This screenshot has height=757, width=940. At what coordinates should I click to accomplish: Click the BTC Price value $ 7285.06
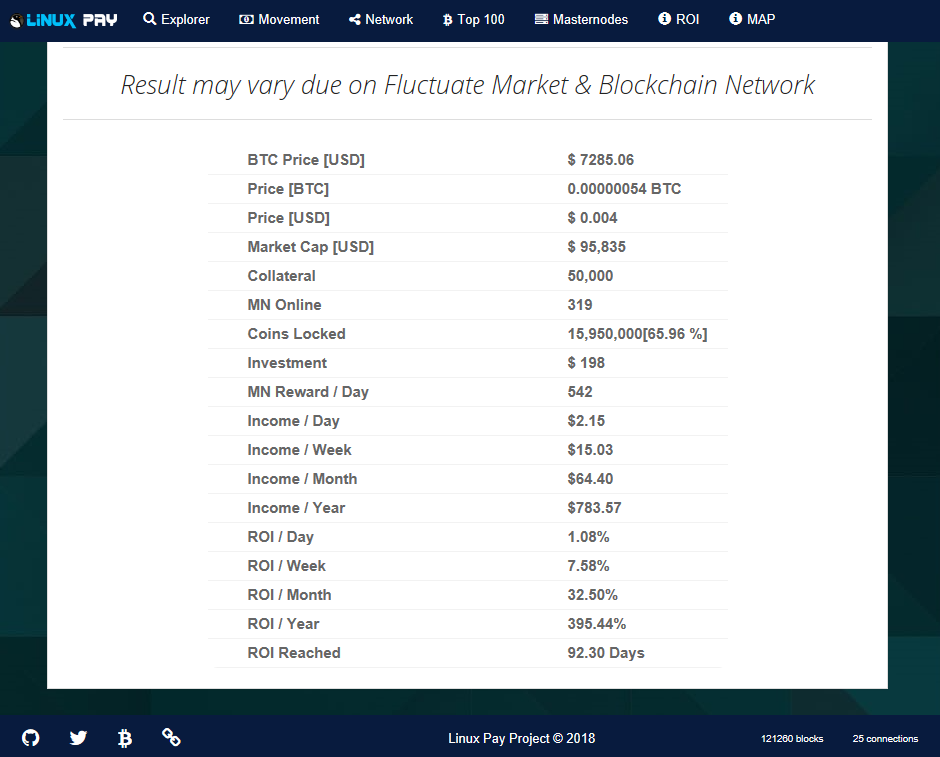pos(600,160)
